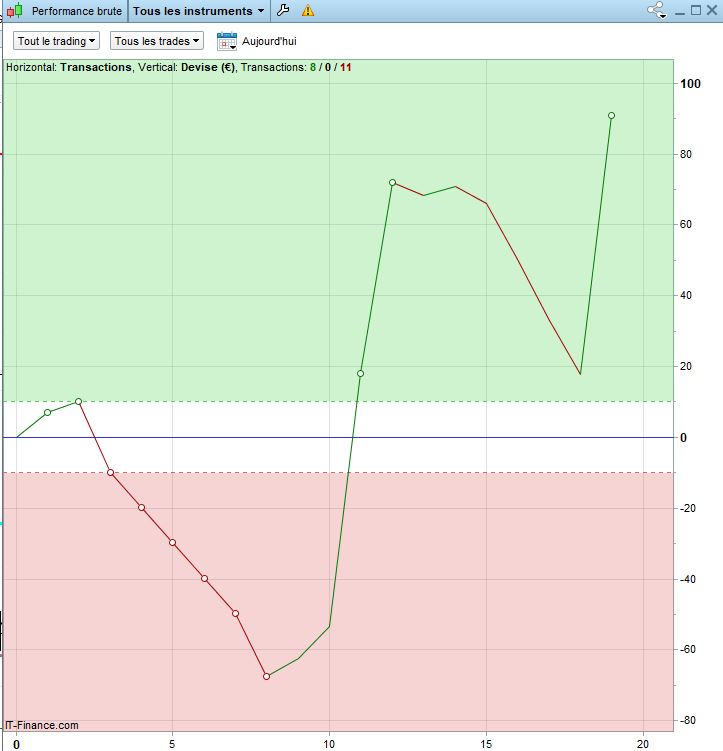This screenshot has height=751, width=723.
Task: Open the calendar date picker icon
Action: point(226,41)
